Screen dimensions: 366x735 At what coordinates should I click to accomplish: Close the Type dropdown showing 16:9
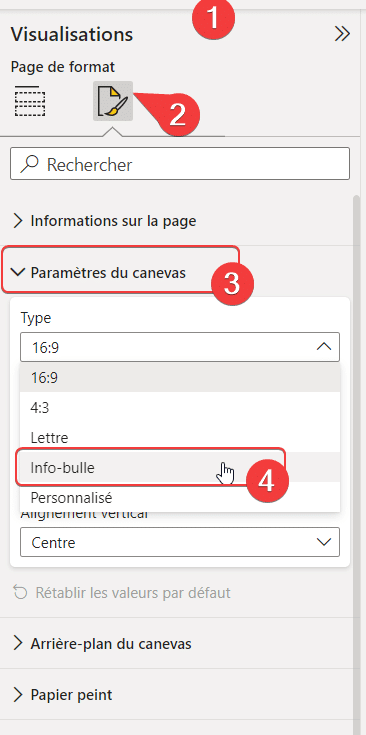click(x=180, y=347)
